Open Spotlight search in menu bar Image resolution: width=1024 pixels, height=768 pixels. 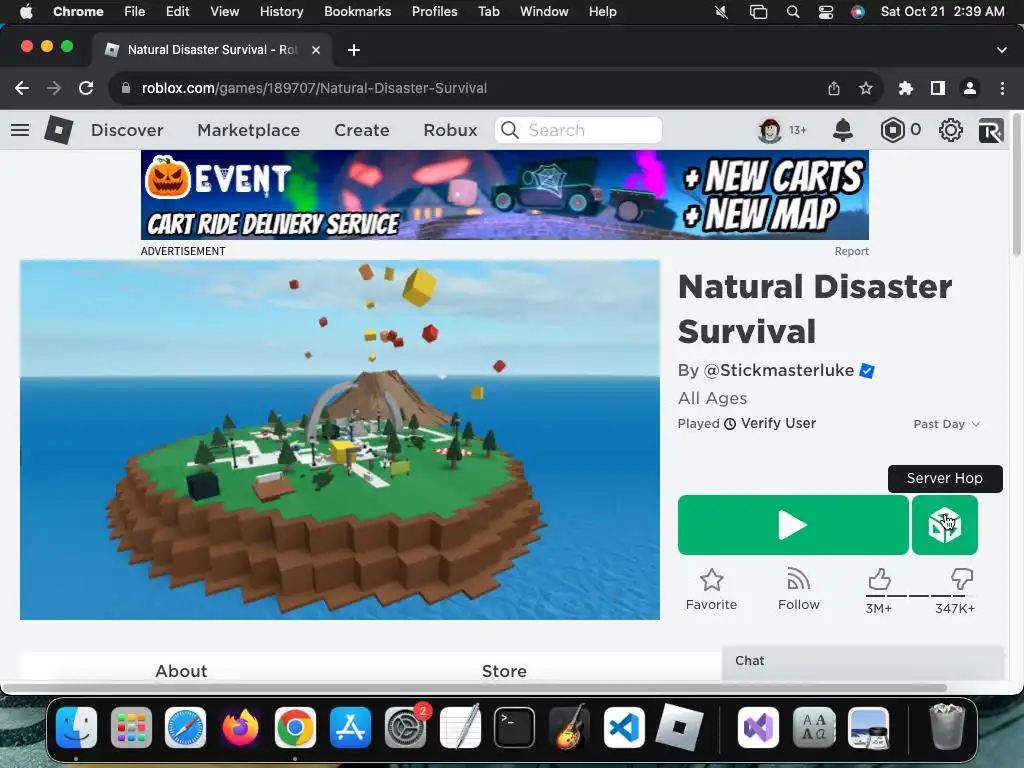[793, 12]
